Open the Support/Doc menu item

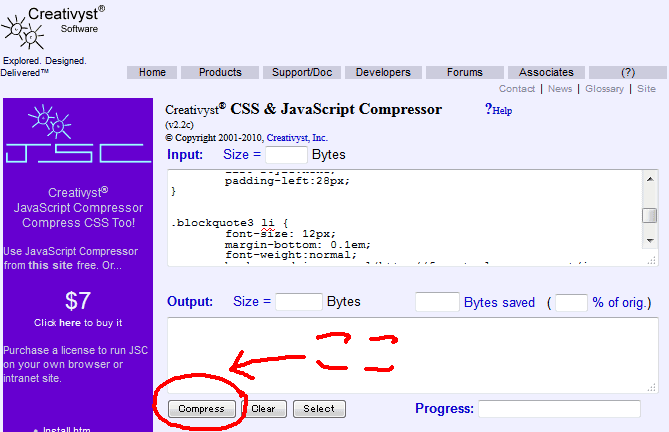pos(302,72)
